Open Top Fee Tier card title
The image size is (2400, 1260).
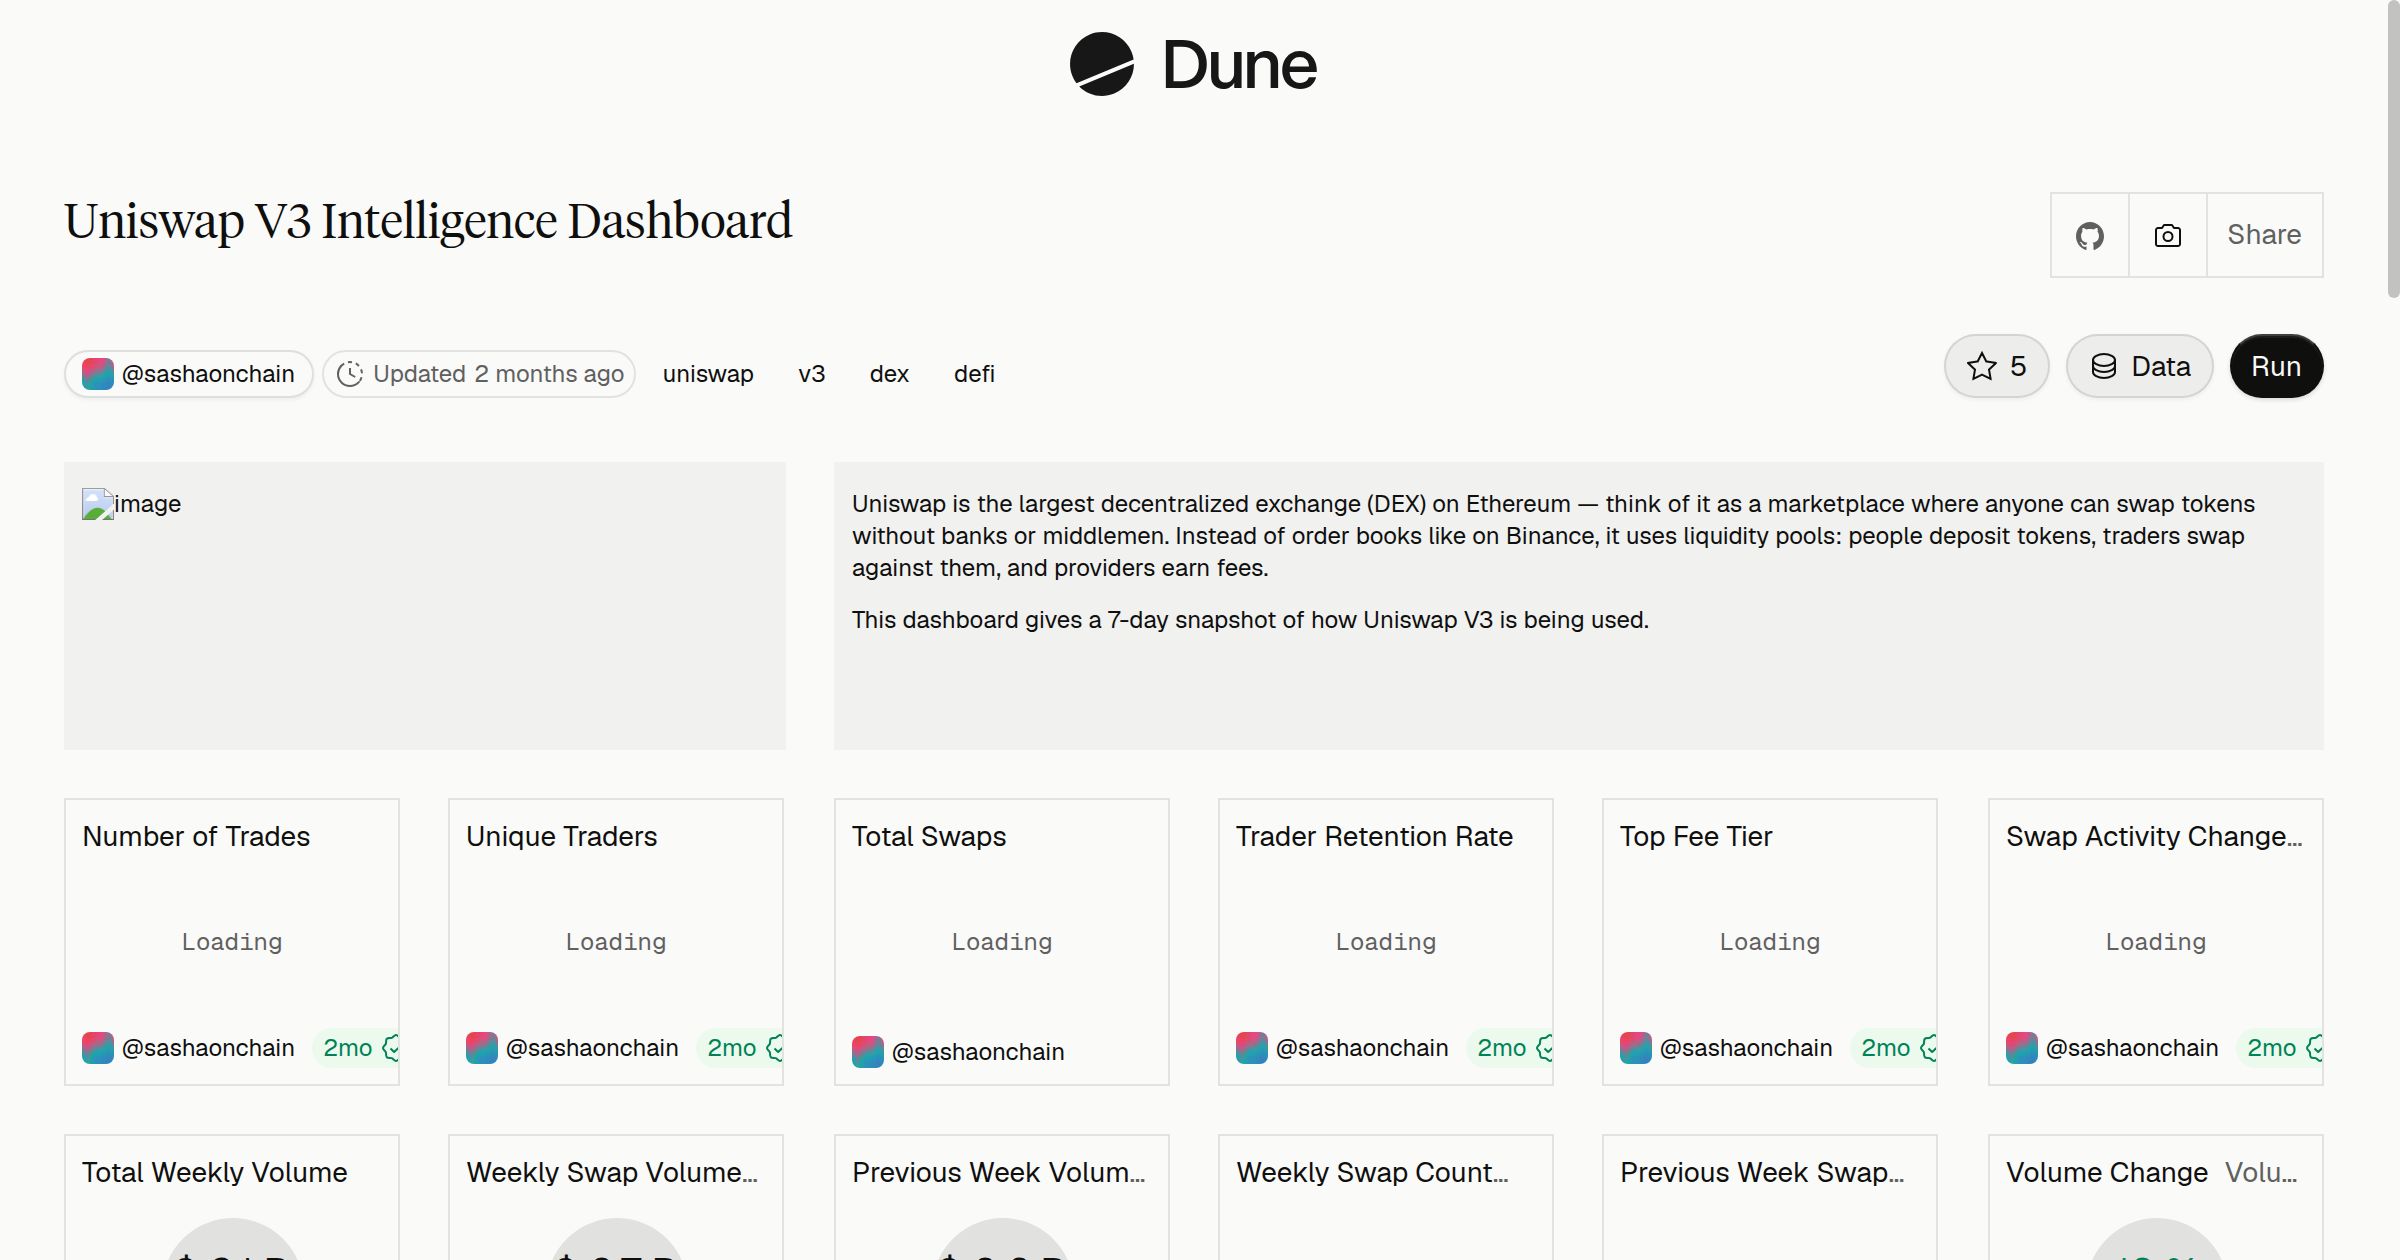pos(1696,836)
